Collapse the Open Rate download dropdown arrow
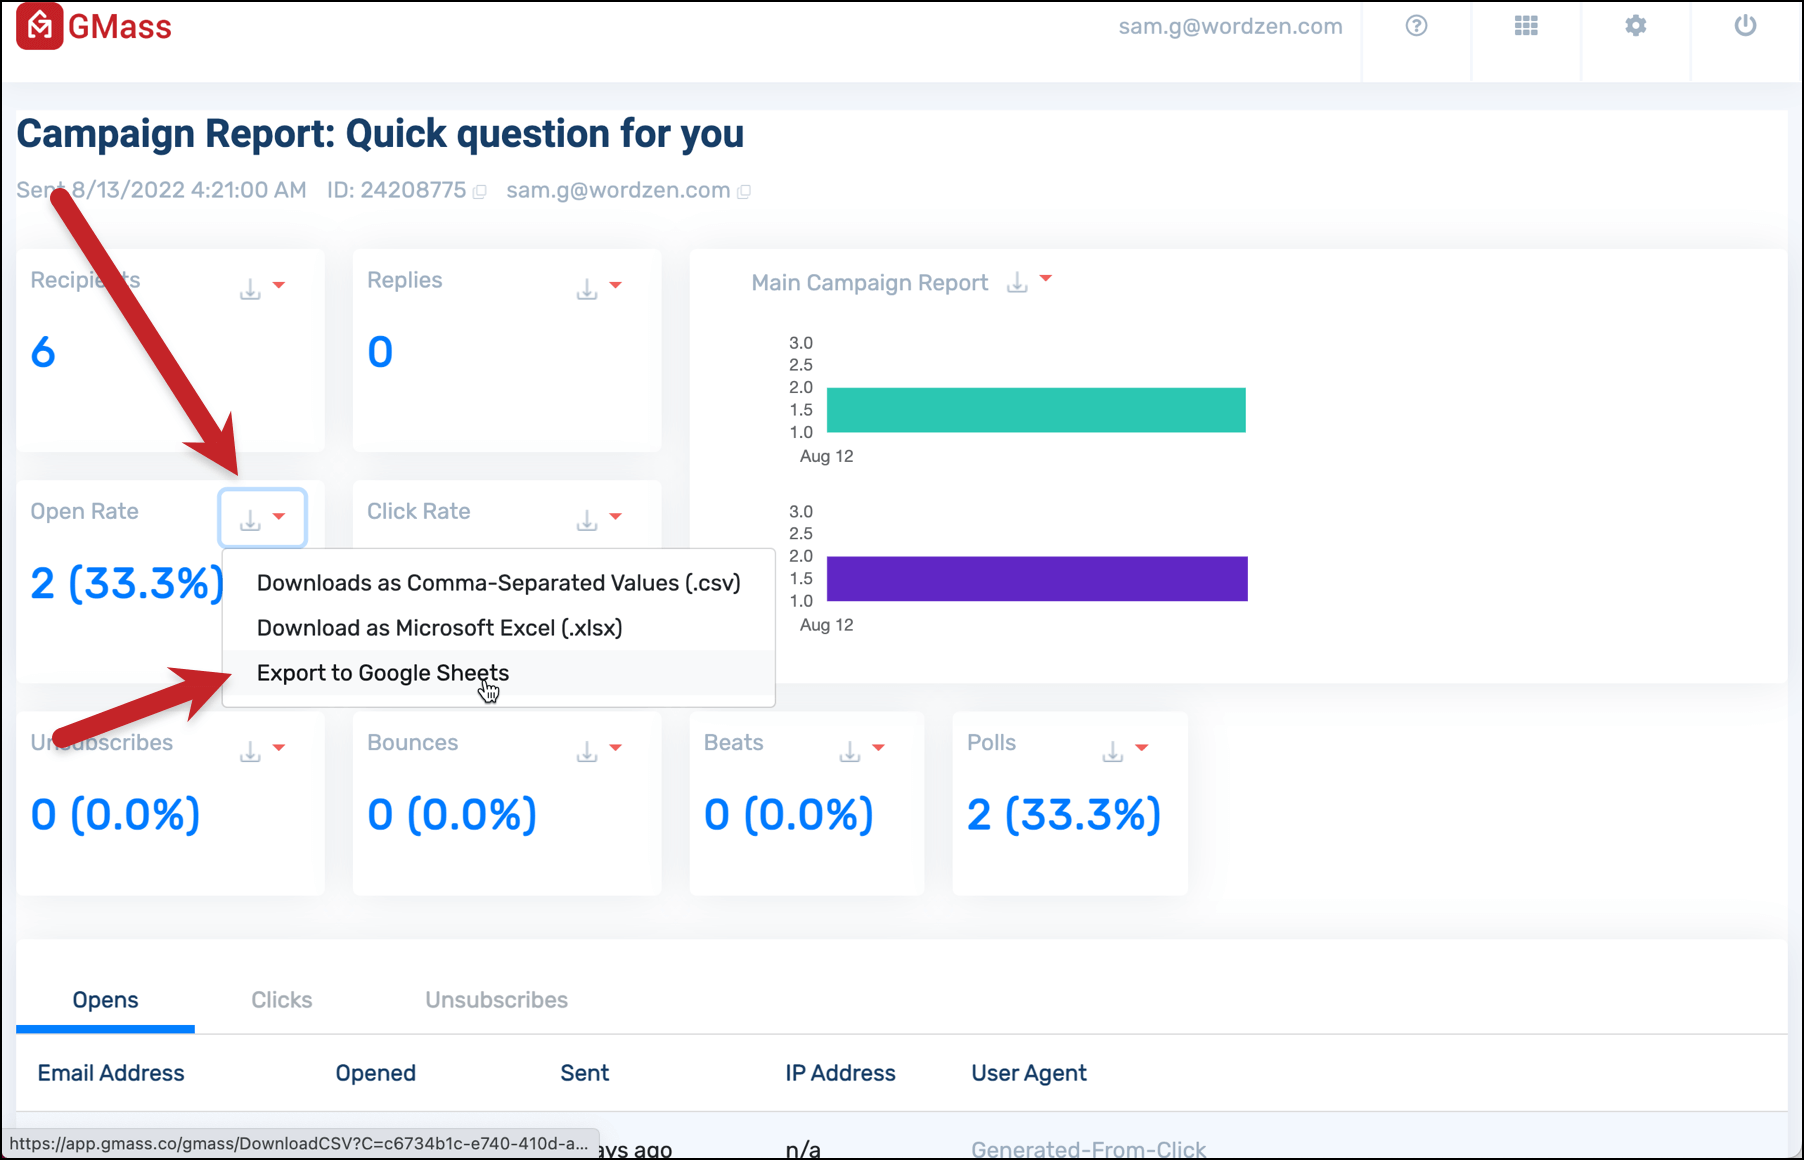The height and width of the screenshot is (1160, 1804). (279, 517)
